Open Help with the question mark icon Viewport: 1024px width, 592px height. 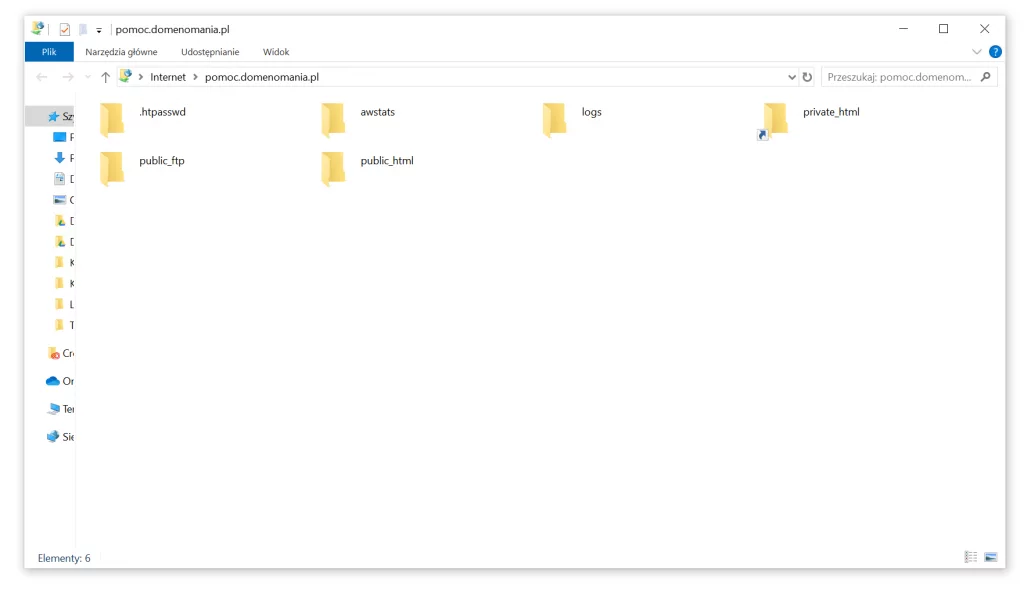click(995, 52)
